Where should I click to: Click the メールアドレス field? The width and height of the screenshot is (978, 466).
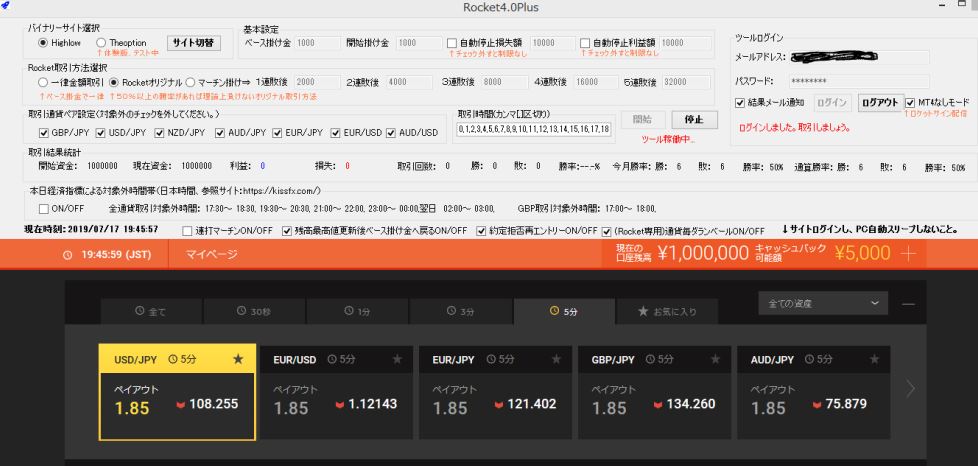(859, 57)
